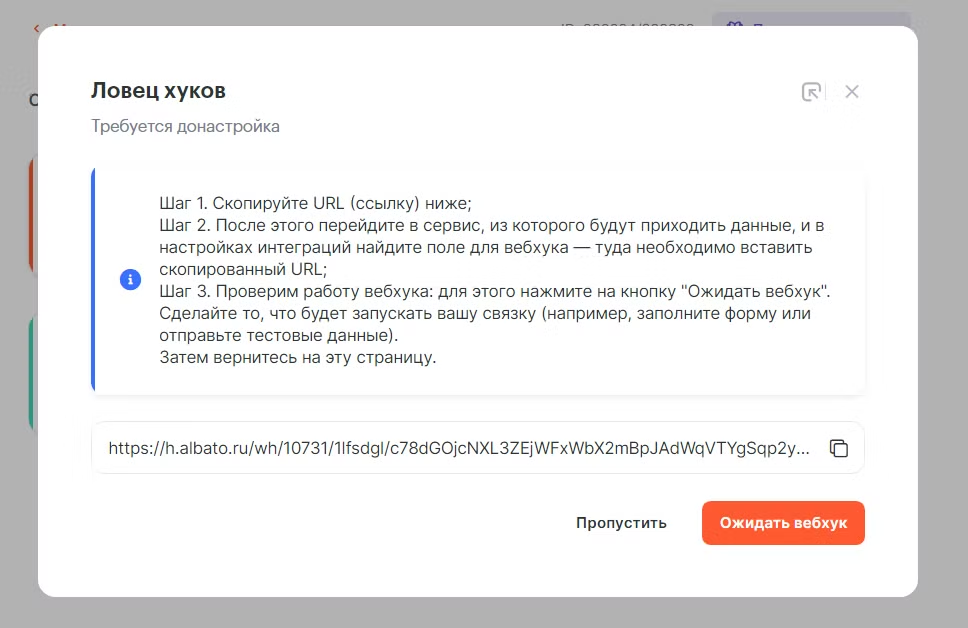Click the orange step card at left edge
Image resolution: width=968 pixels, height=628 pixels.
coord(32,215)
